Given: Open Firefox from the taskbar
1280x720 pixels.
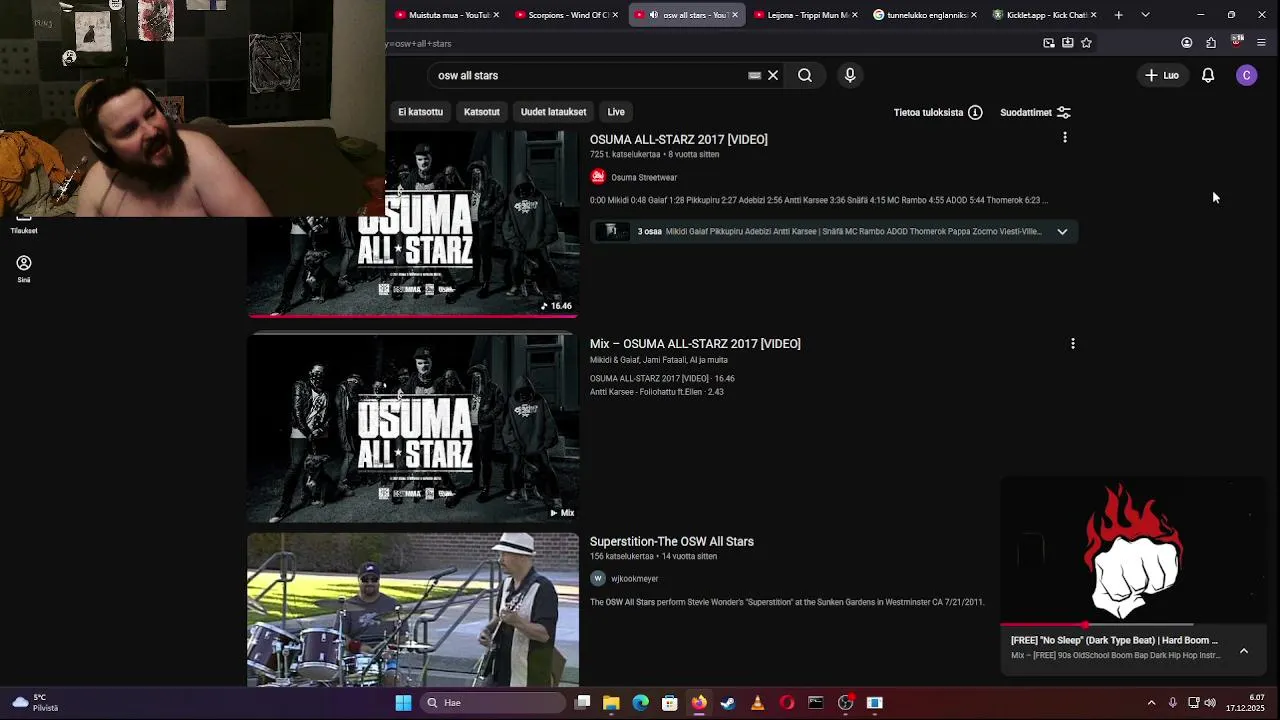Looking at the screenshot, I should click(x=699, y=703).
